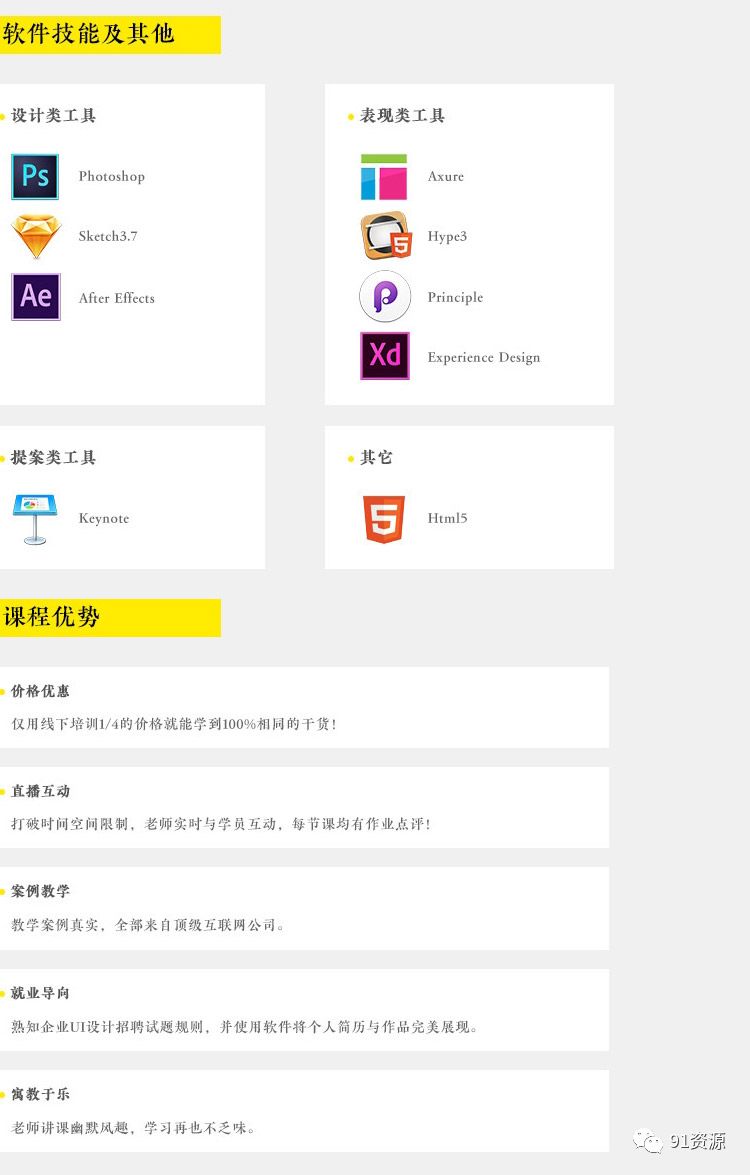750x1175 pixels.
Task: Click the line 仅用线下培训1/4的价格
Action: [174, 724]
